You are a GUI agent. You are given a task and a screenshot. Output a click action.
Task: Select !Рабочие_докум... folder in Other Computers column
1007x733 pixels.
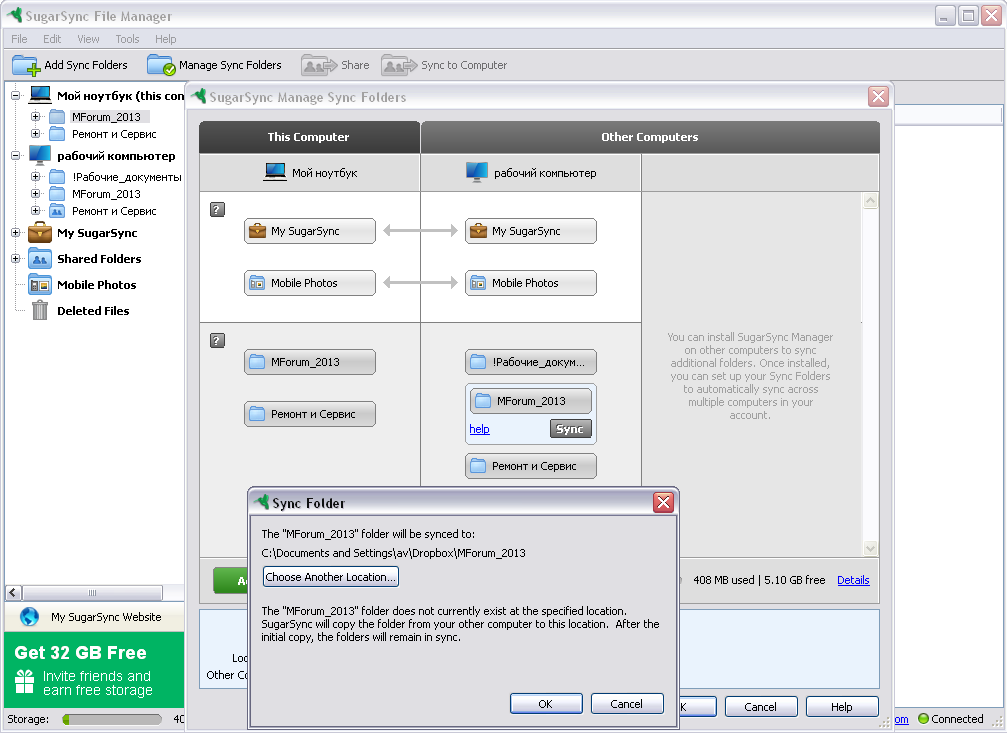[530, 362]
